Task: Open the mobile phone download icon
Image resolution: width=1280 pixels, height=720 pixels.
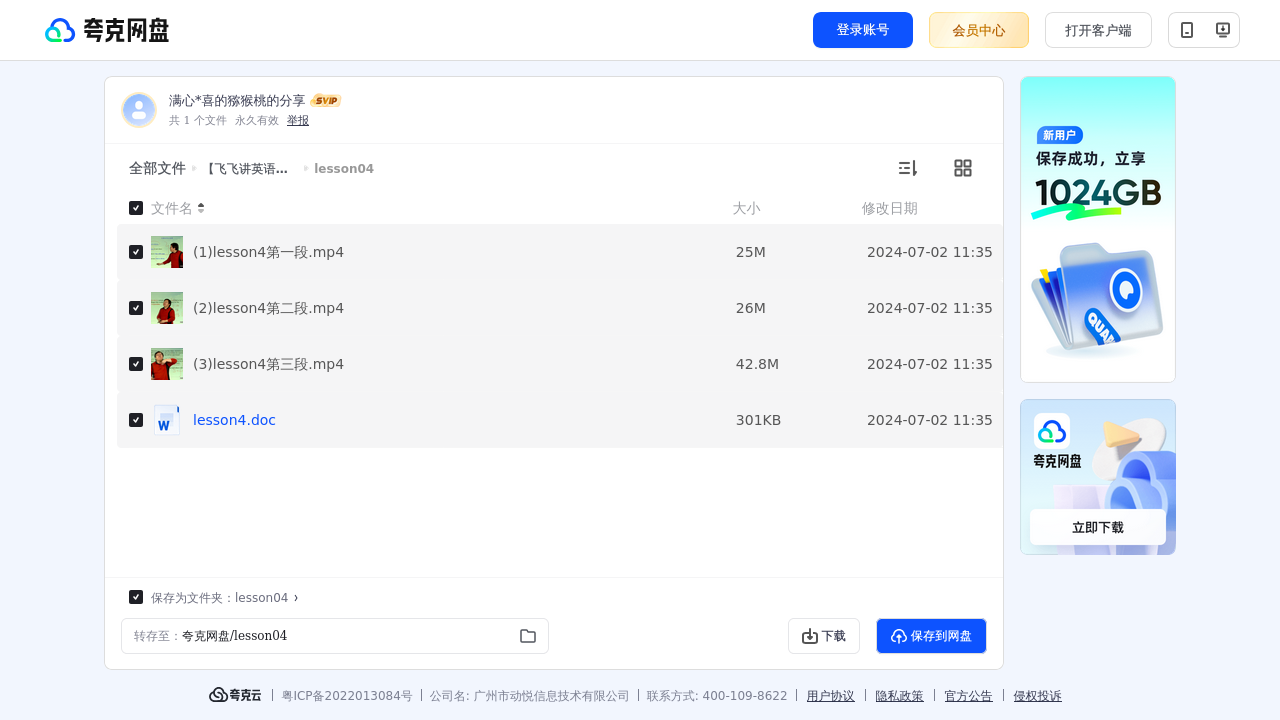Action: pos(1187,30)
